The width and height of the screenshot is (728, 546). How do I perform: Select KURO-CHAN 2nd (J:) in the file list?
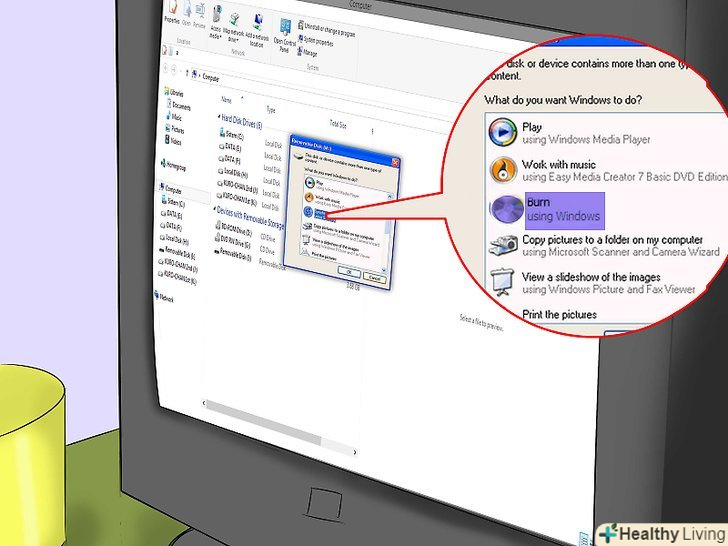tap(237, 187)
